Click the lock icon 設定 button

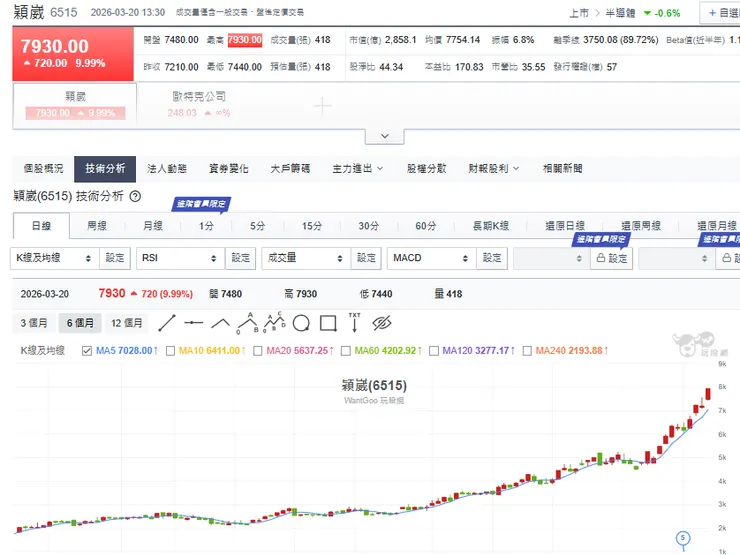pos(612,258)
